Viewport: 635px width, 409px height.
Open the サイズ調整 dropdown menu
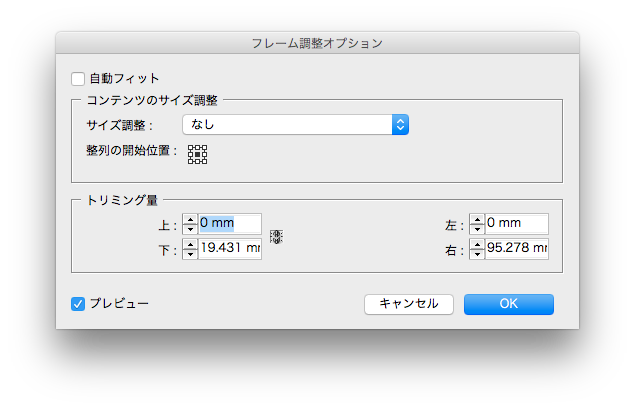(295, 125)
